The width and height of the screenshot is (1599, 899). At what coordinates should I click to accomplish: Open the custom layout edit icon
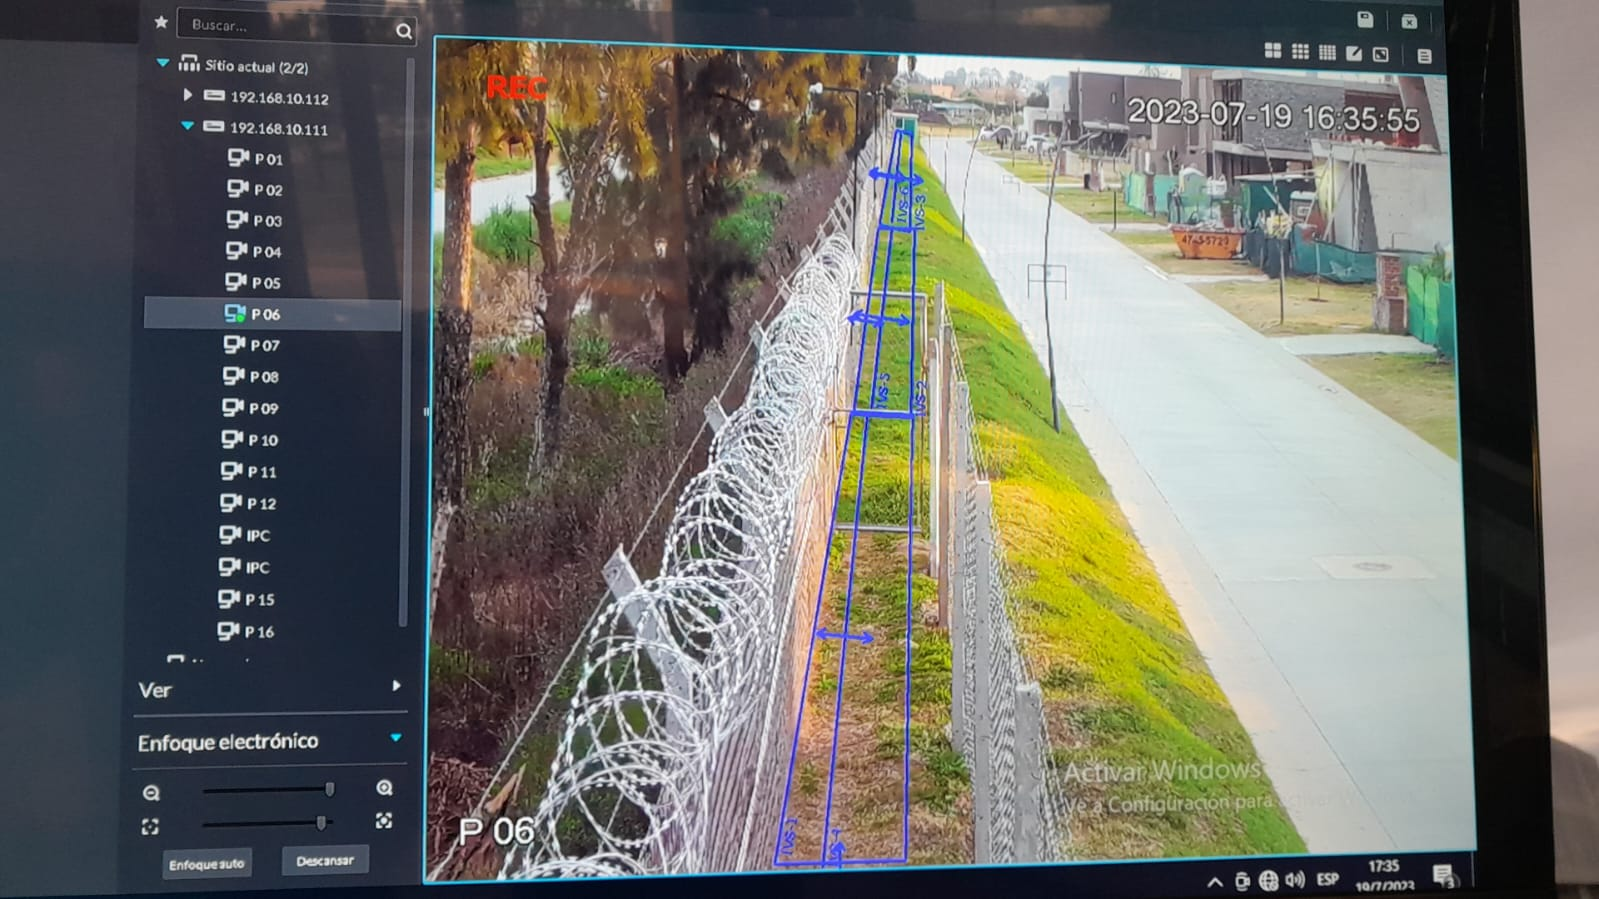(1354, 54)
